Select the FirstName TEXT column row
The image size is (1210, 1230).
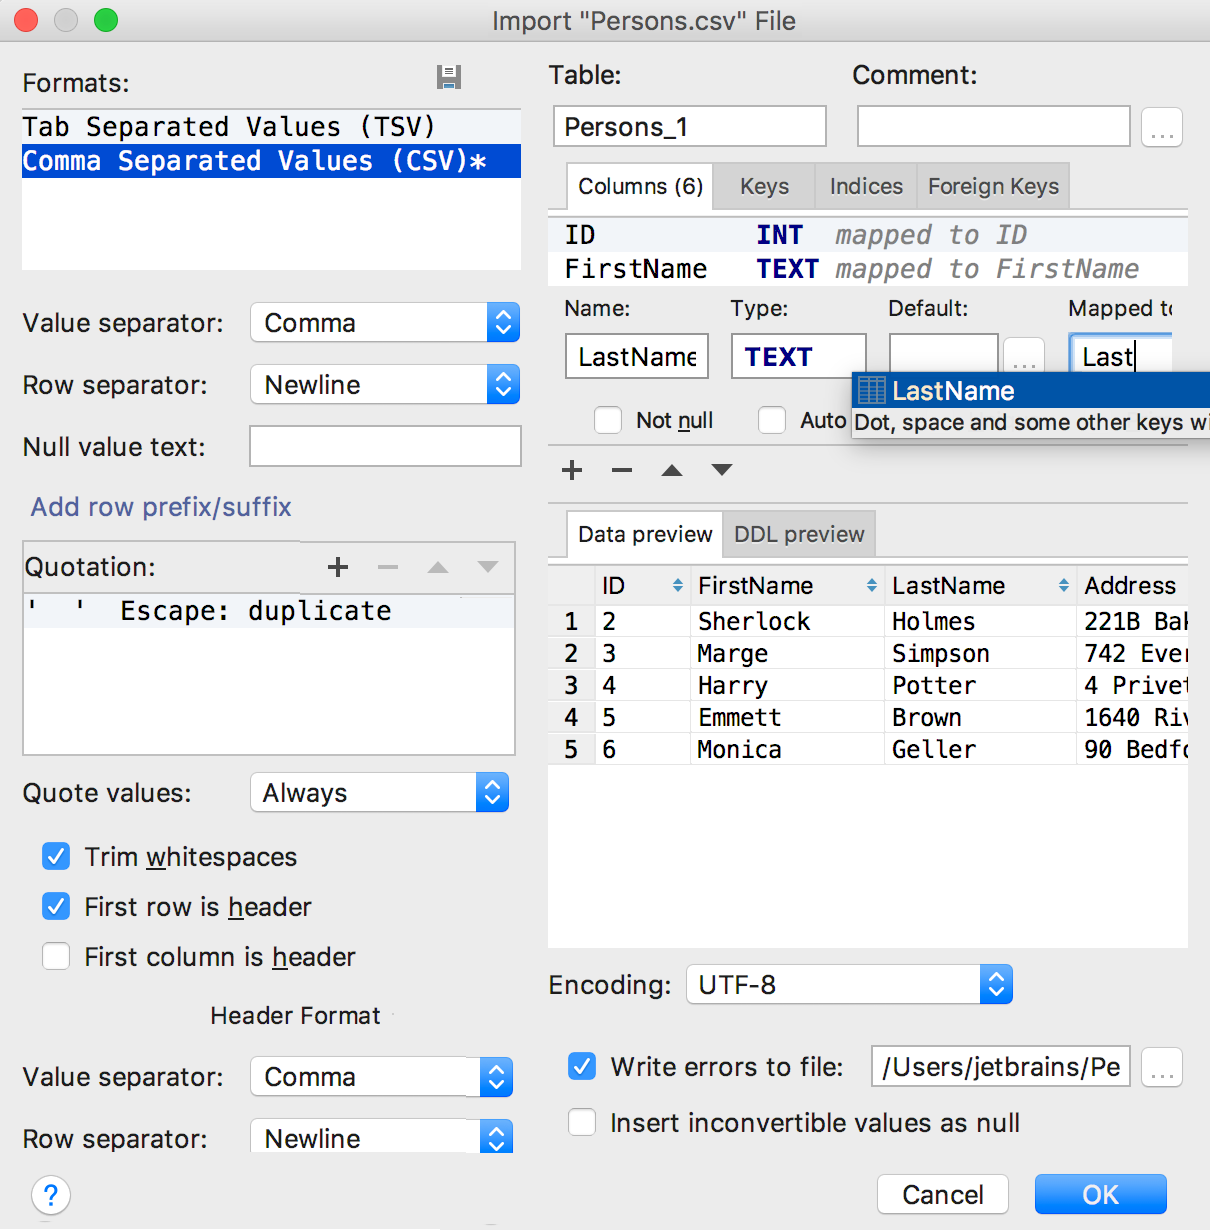868,269
